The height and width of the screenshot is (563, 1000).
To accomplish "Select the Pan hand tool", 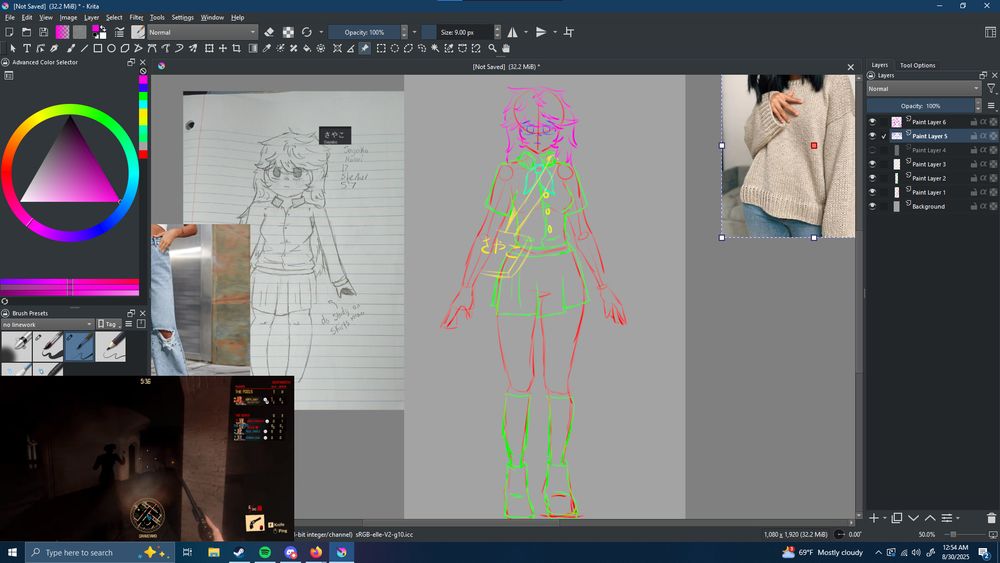I will click(x=506, y=48).
